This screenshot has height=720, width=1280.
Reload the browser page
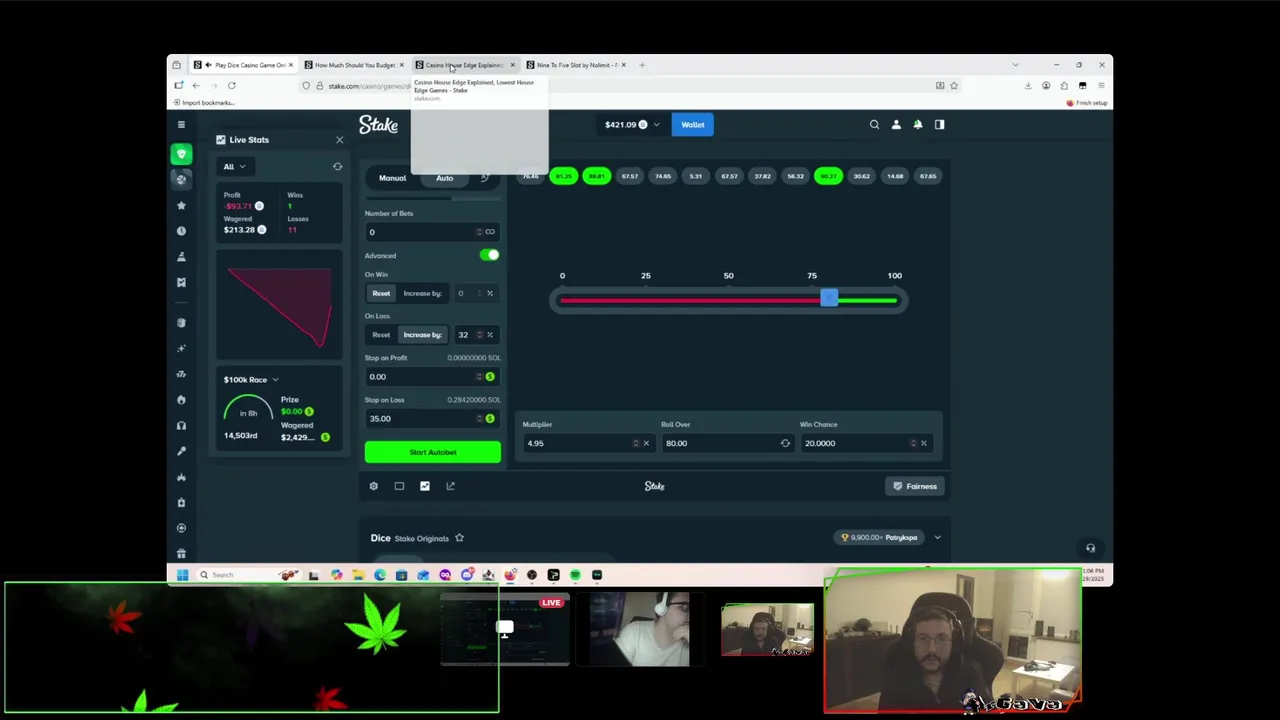(x=231, y=86)
